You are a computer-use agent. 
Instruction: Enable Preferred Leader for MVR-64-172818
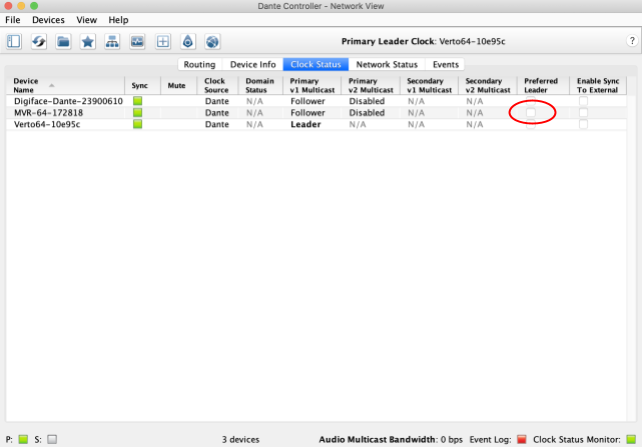(532, 113)
